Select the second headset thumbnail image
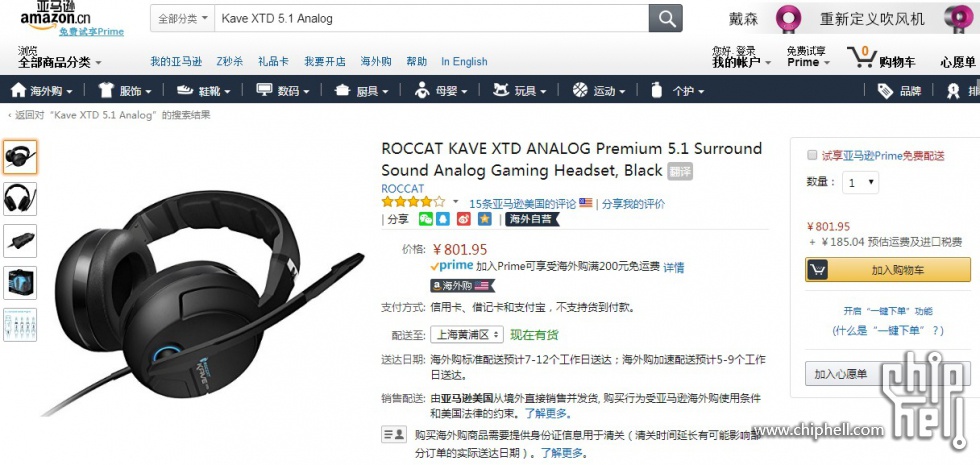The height and width of the screenshot is (465, 980). click(20, 199)
